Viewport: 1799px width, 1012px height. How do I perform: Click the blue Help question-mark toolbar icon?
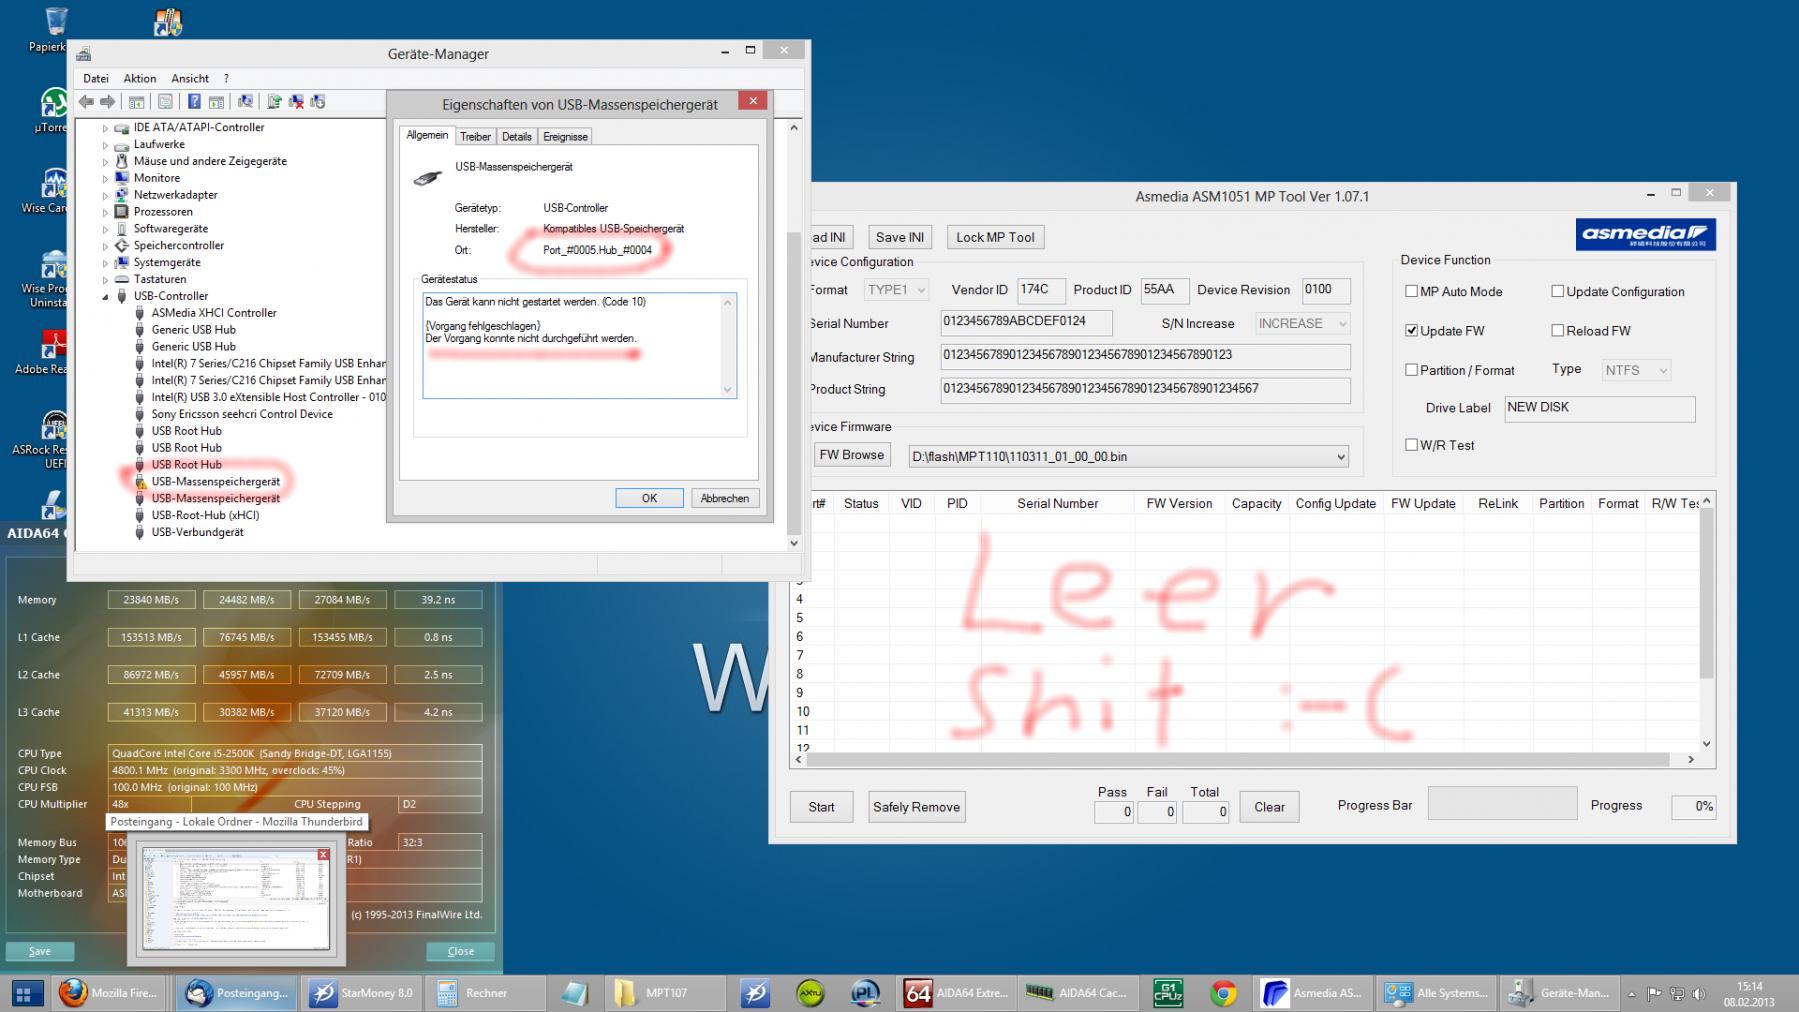[194, 102]
